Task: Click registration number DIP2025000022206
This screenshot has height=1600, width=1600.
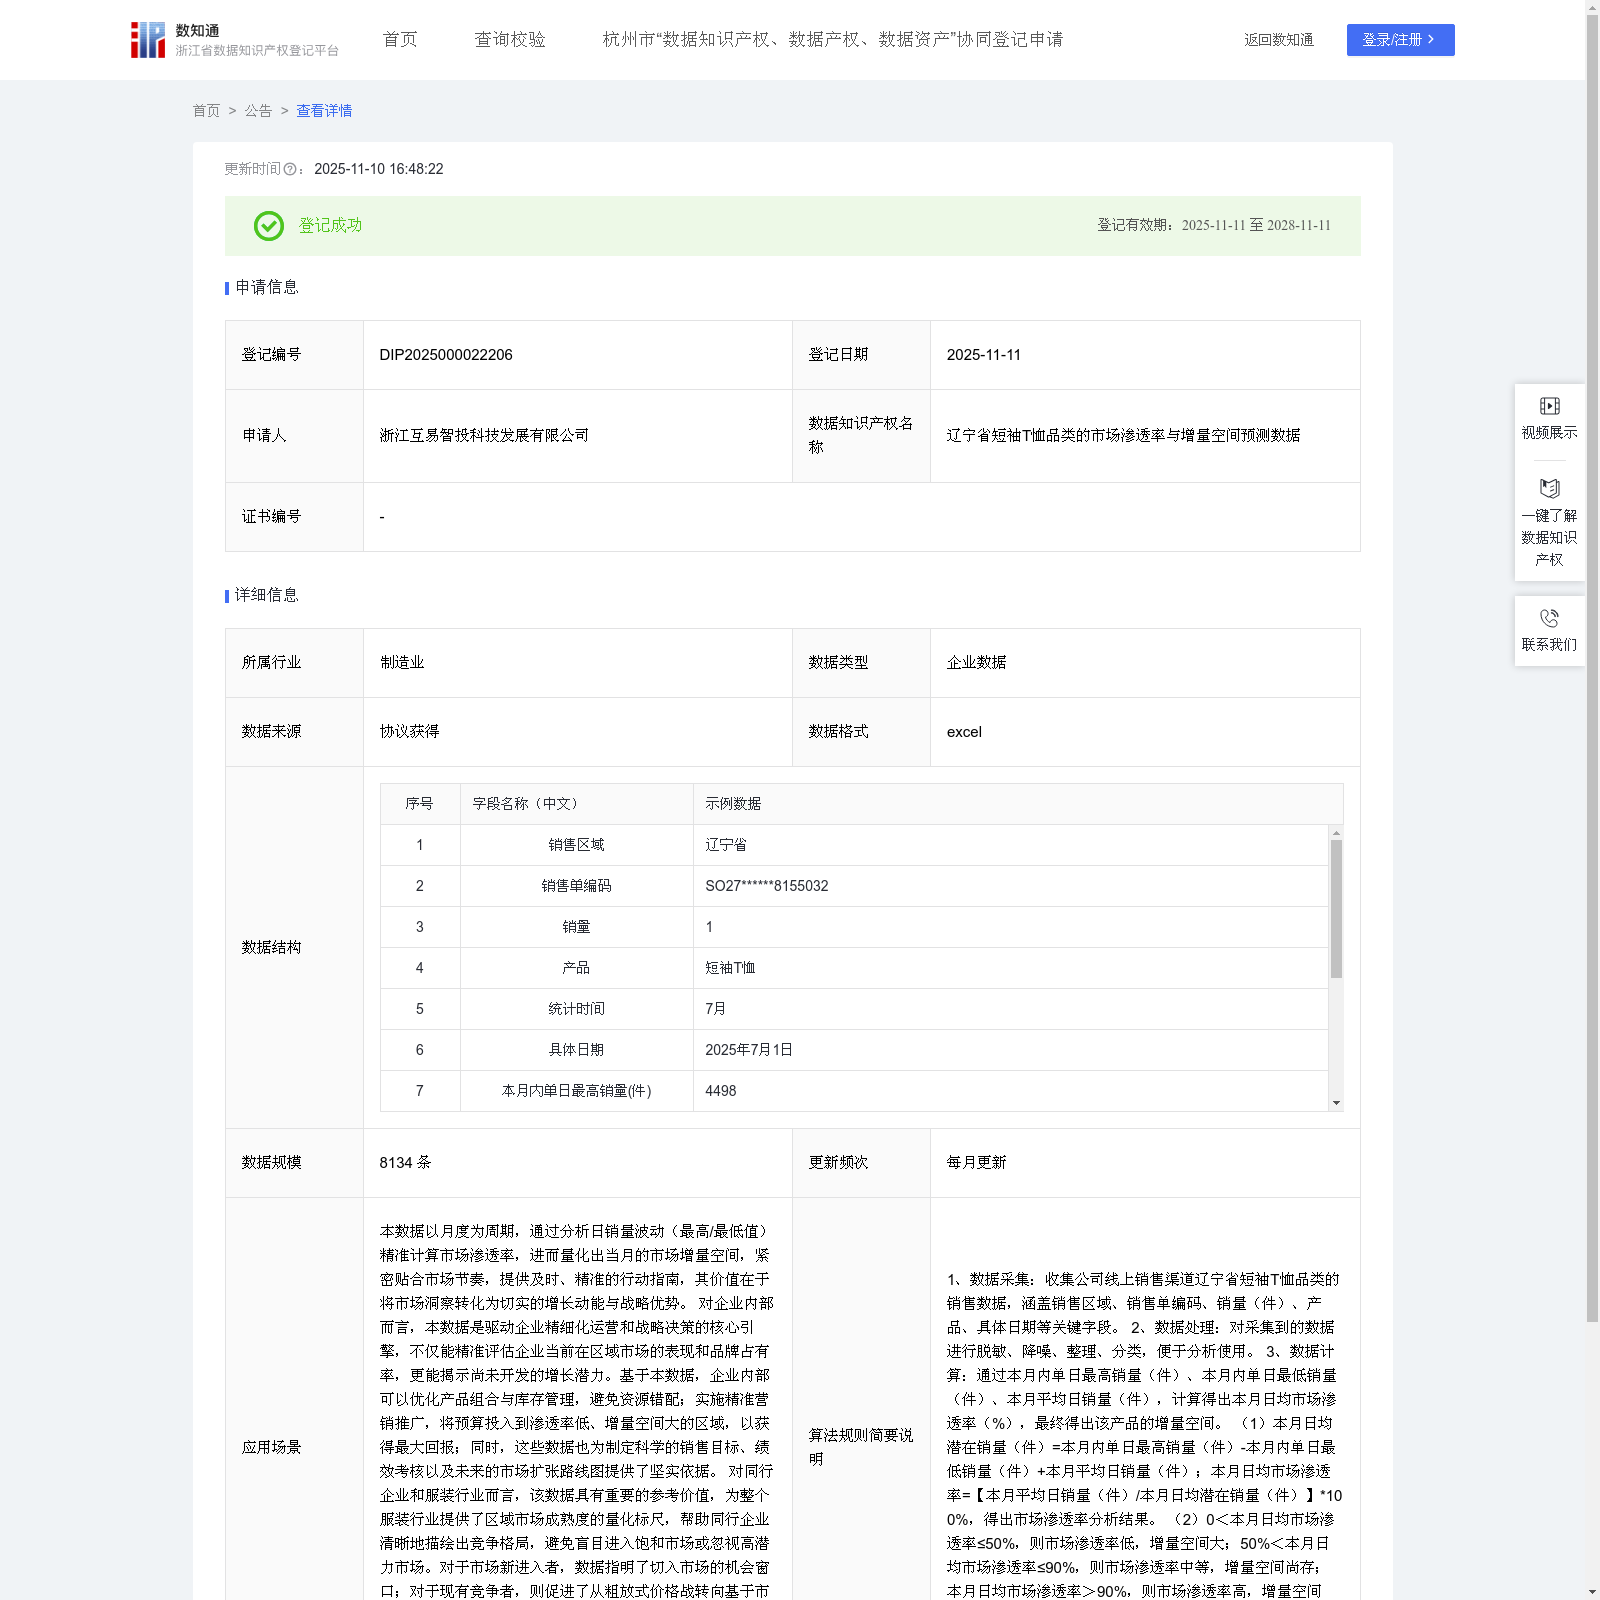Action: coord(446,355)
